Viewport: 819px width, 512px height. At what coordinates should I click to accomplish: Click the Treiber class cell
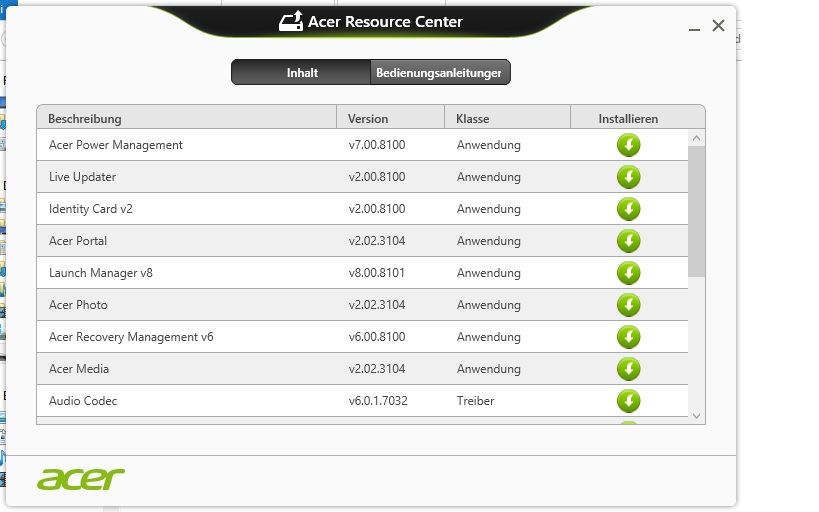tap(475, 401)
